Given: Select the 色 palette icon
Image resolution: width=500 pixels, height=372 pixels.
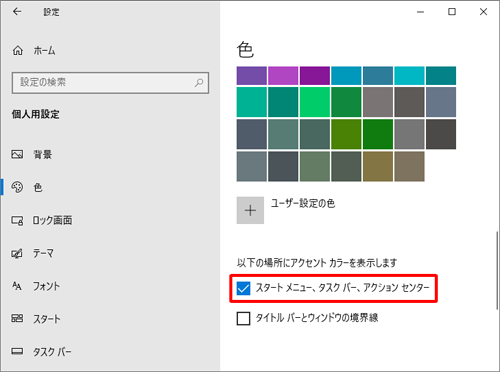Looking at the screenshot, I should [x=17, y=187].
